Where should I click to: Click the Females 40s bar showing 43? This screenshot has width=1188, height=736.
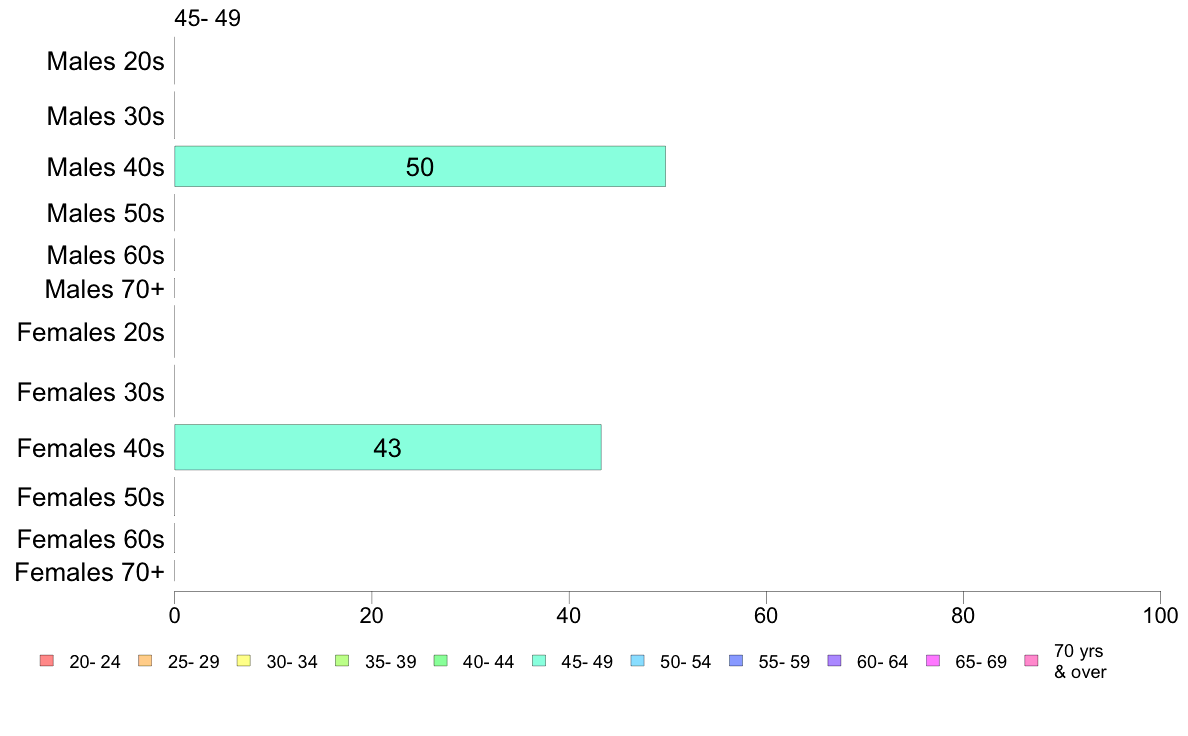tap(388, 447)
